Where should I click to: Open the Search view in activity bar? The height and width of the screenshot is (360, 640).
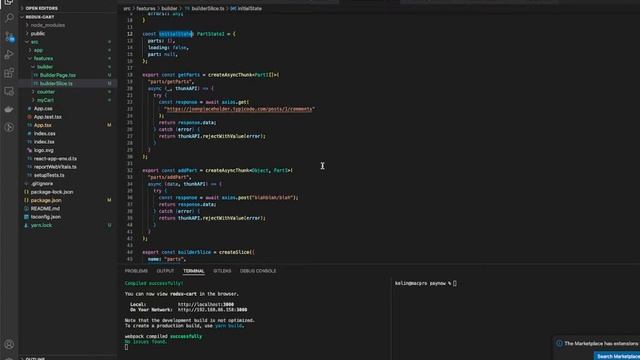tap(9, 18)
